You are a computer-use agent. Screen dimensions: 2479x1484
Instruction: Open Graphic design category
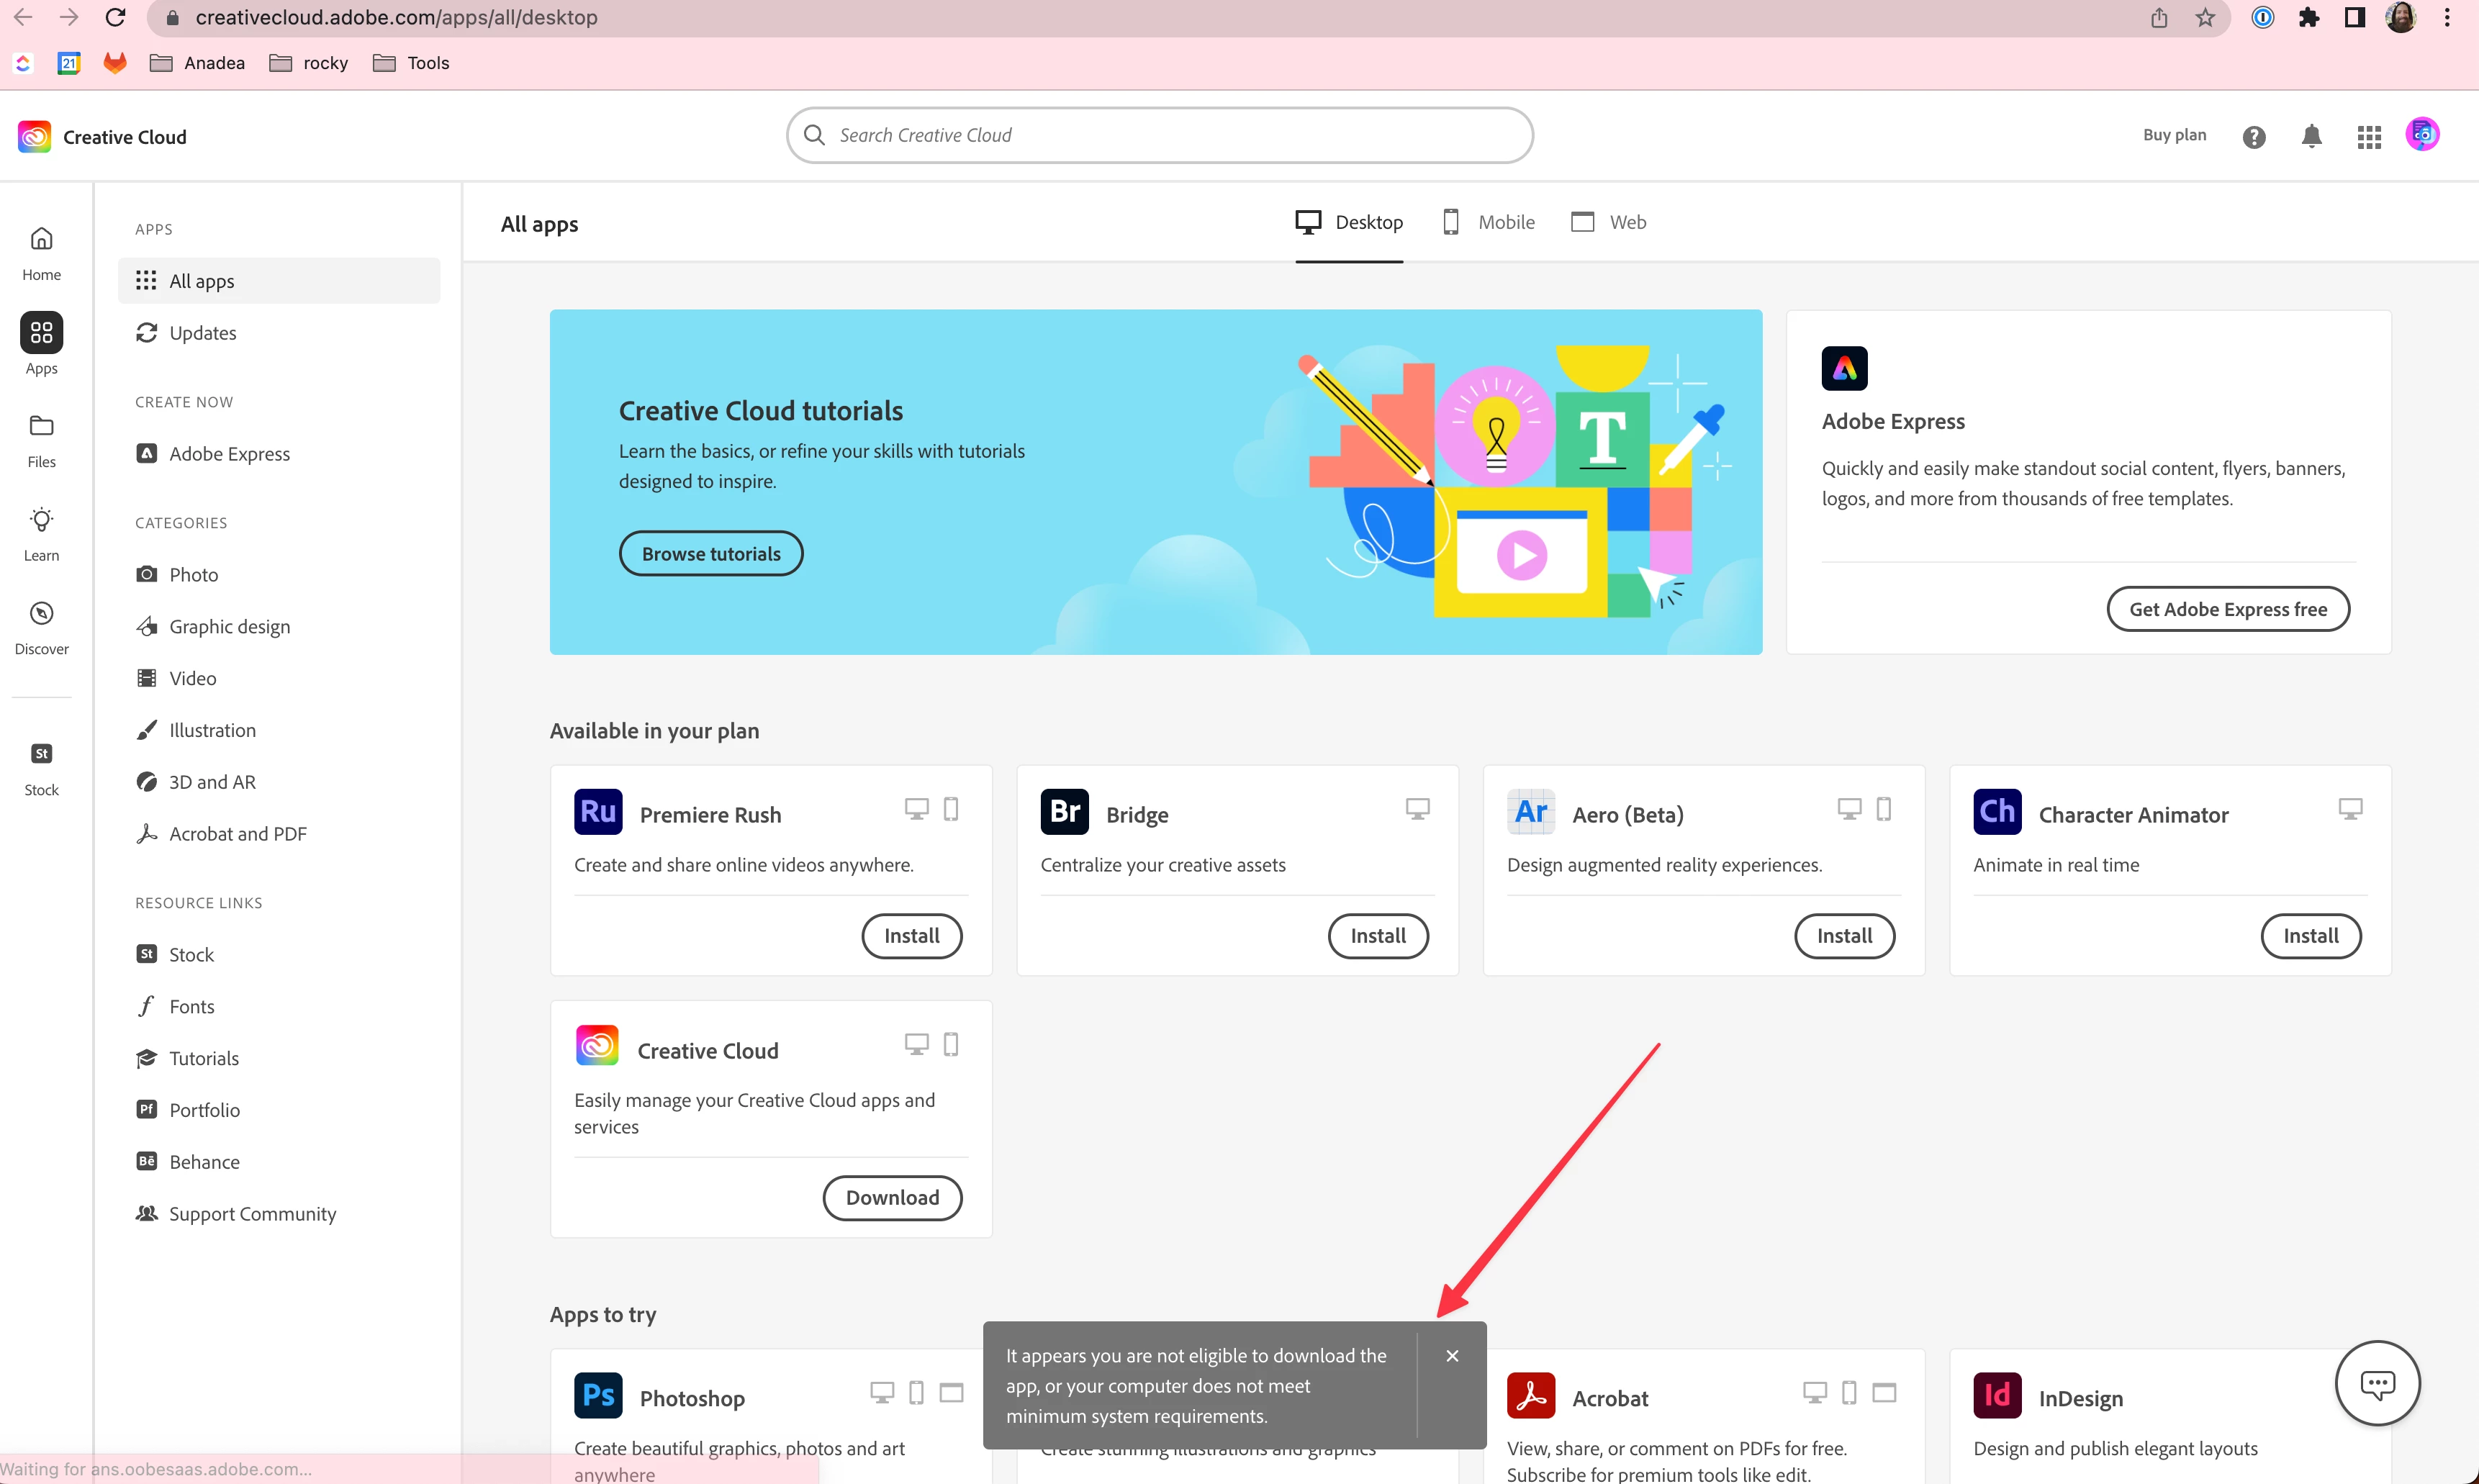pos(229,627)
